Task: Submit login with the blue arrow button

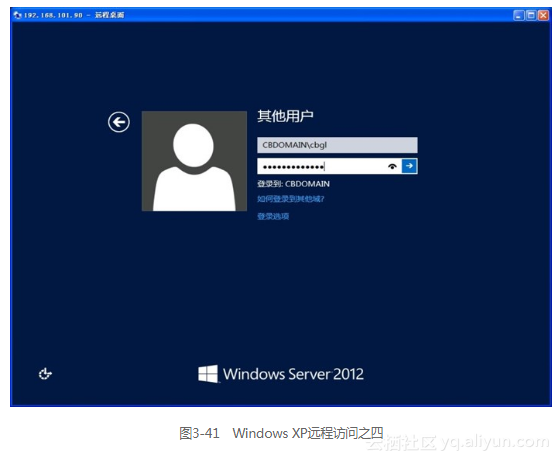Action: [x=409, y=166]
